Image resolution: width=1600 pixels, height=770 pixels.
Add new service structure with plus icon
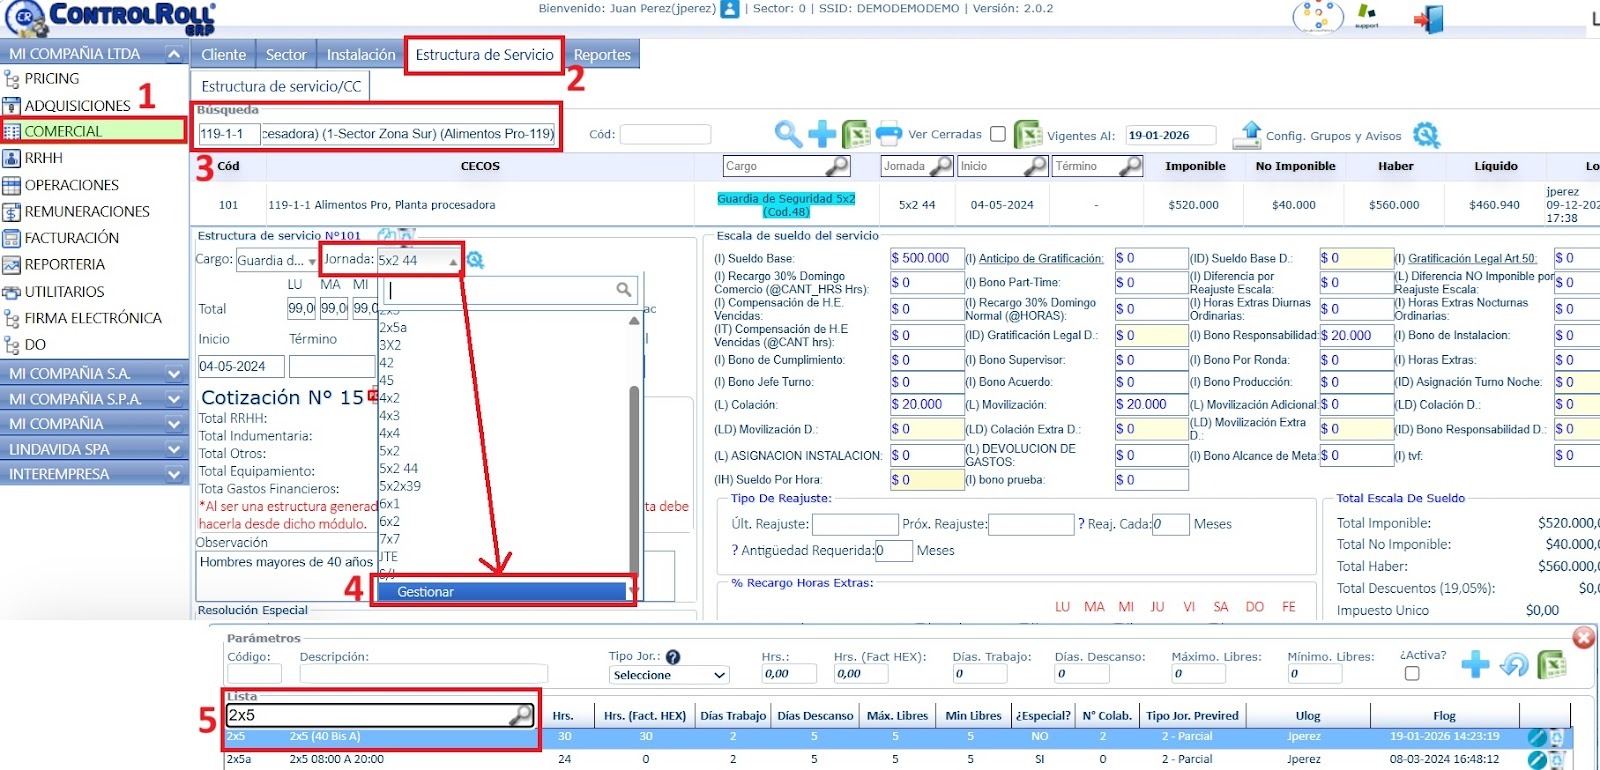[822, 133]
